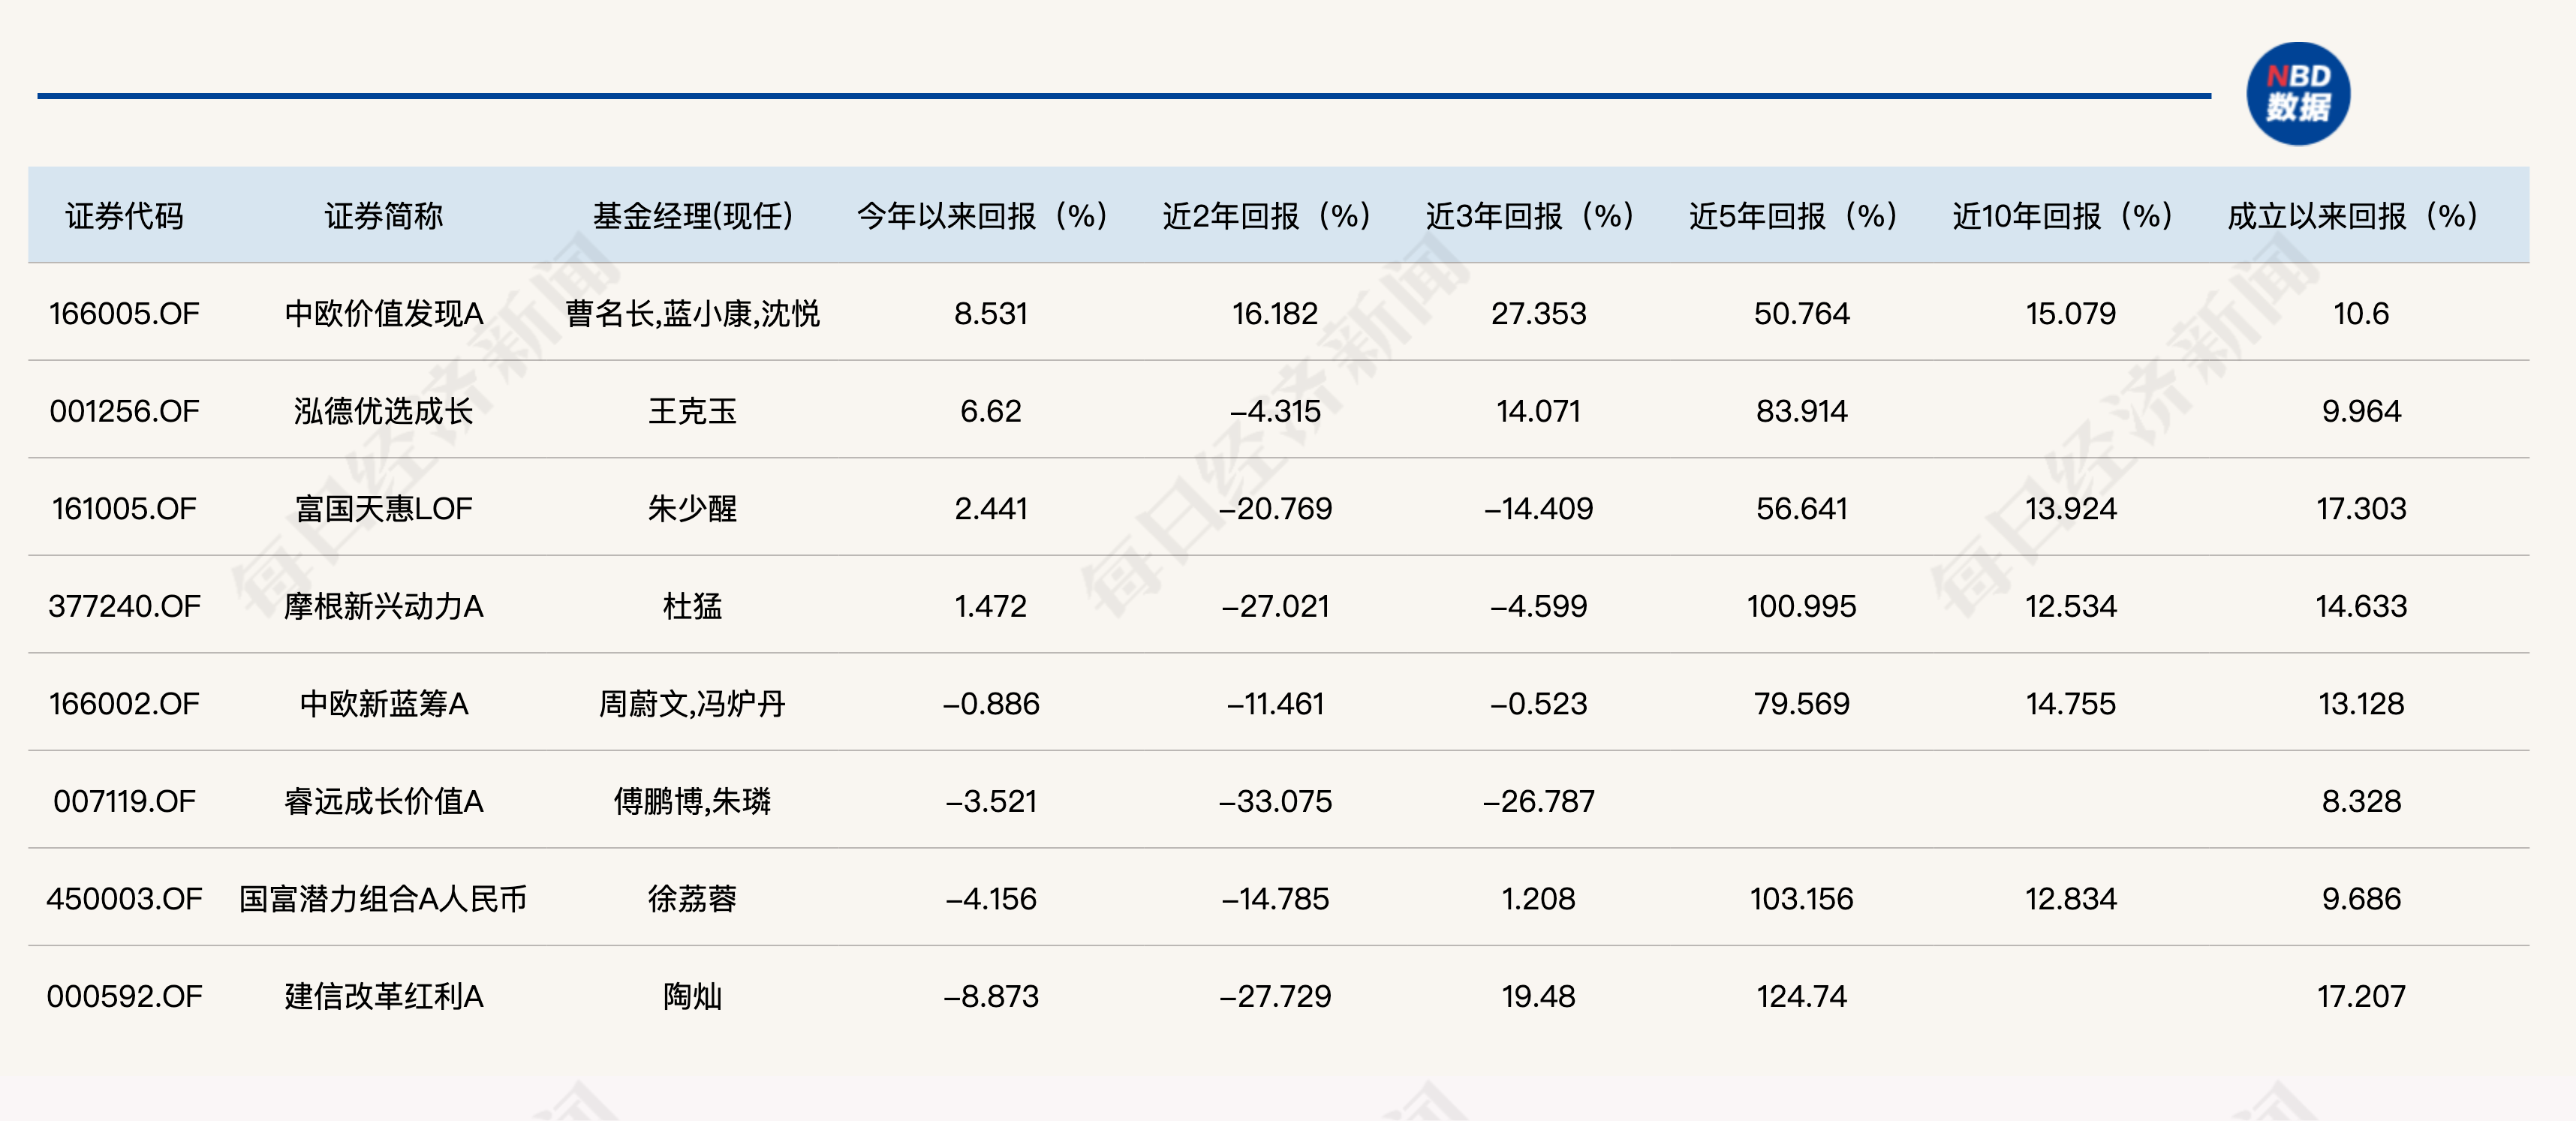
Task: Click fund code 166005.OF
Action: click(x=124, y=314)
